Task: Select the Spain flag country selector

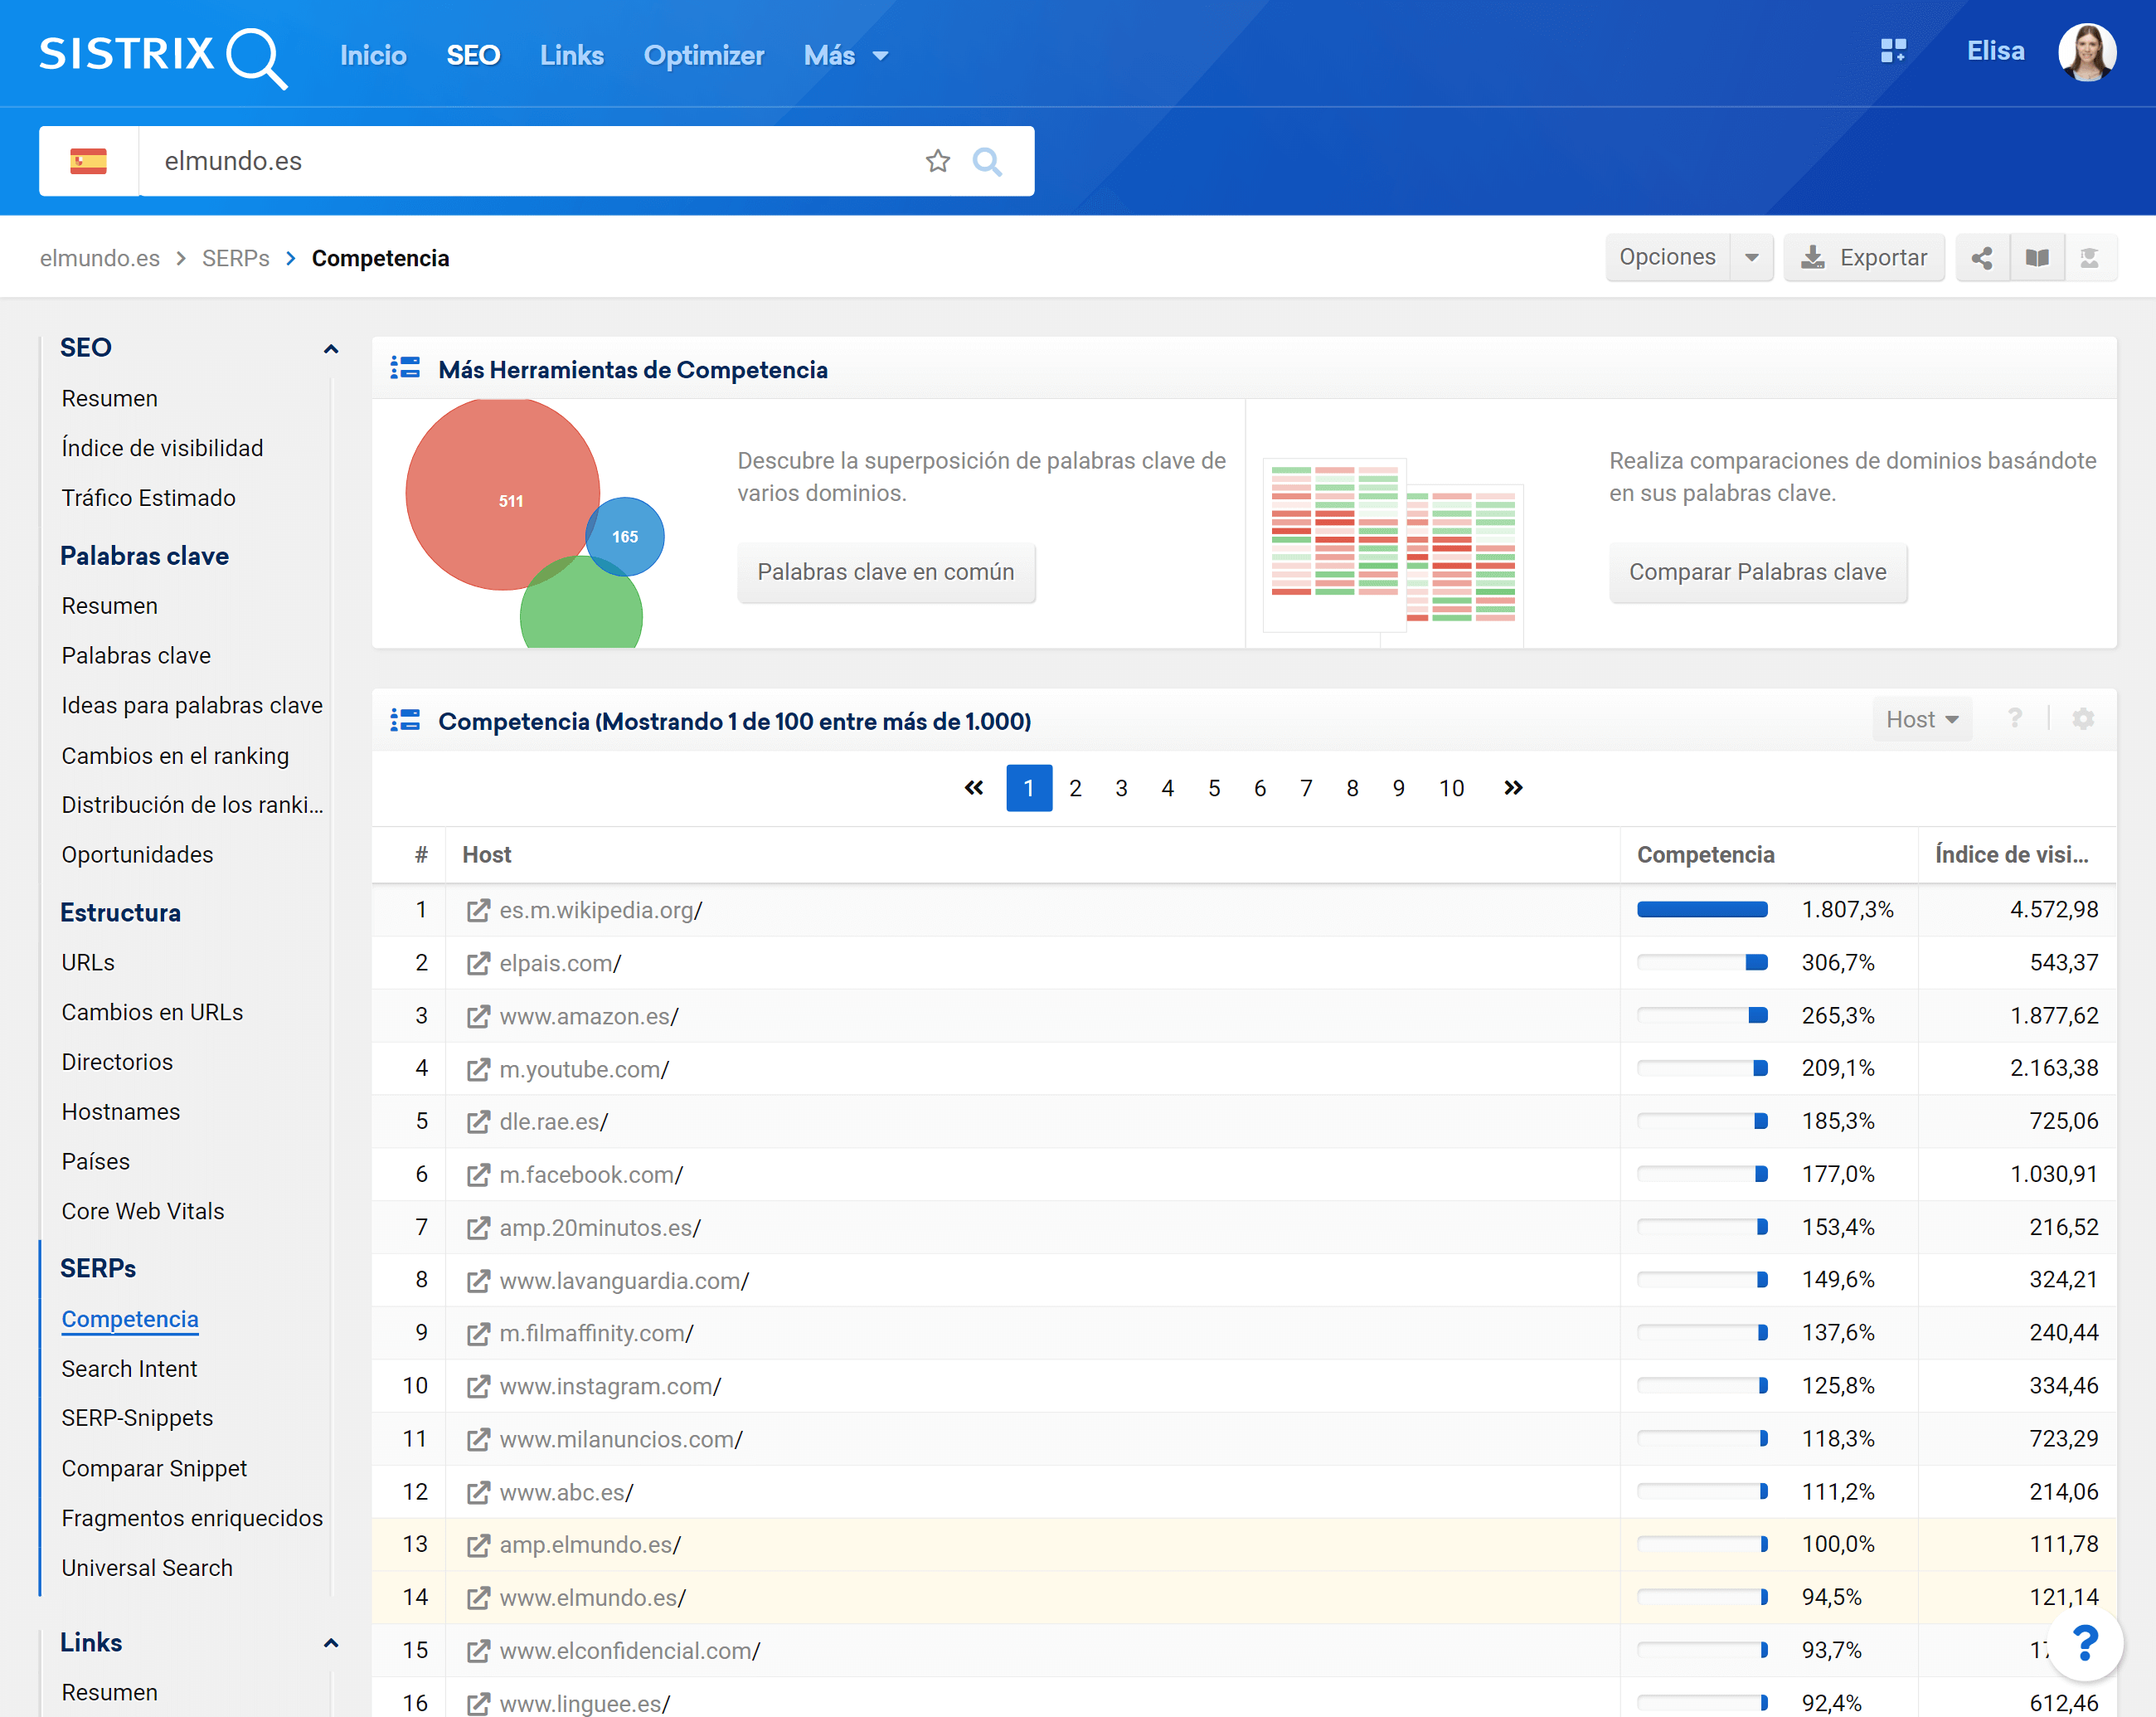Action: (88, 161)
